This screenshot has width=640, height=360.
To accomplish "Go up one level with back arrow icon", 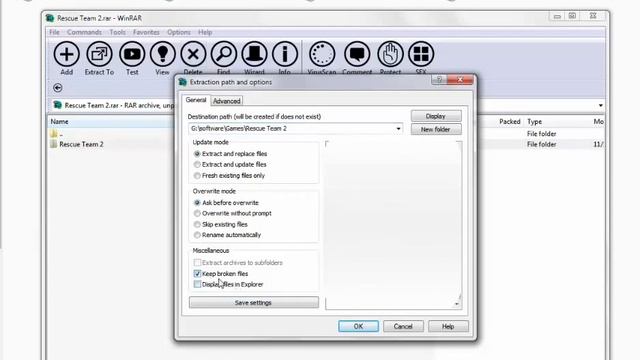I will tap(58, 88).
